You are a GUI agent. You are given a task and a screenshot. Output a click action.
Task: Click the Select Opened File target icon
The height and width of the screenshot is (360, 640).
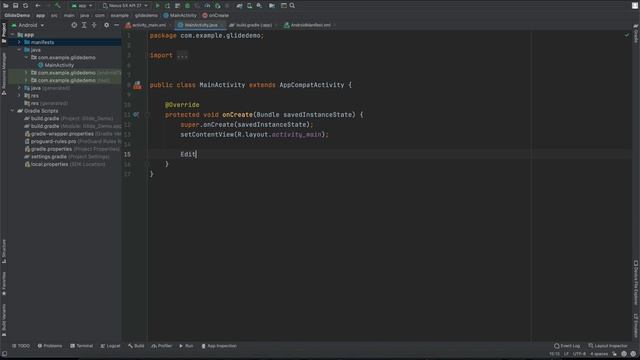(74, 25)
